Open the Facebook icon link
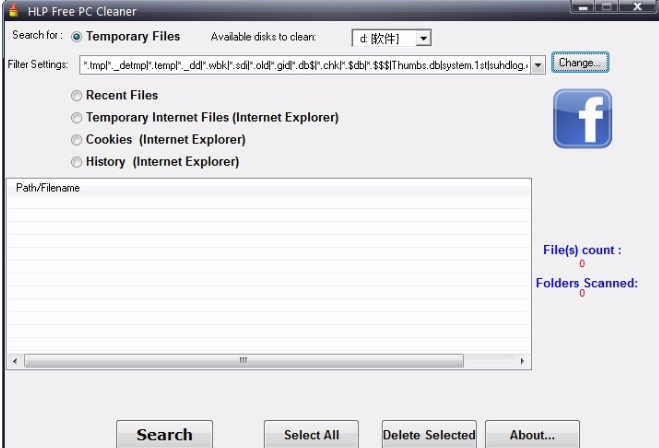The image size is (659, 448). 582,118
